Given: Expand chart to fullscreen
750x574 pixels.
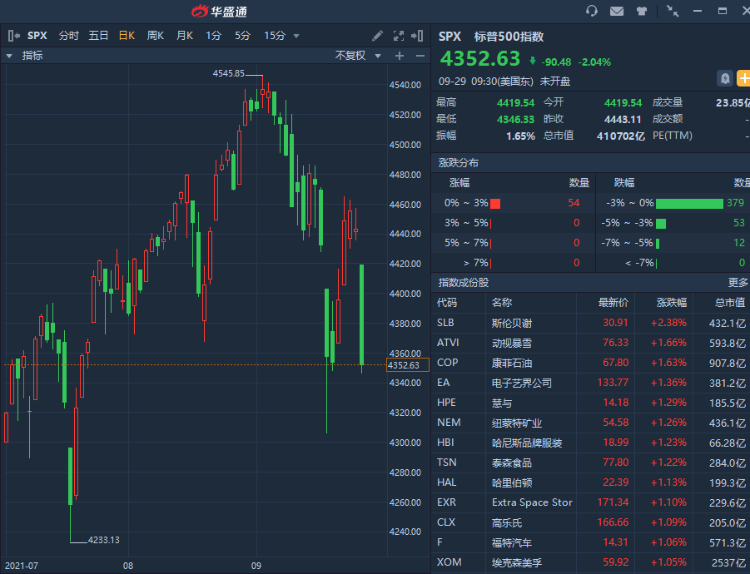Looking at the screenshot, I should coord(399,35).
